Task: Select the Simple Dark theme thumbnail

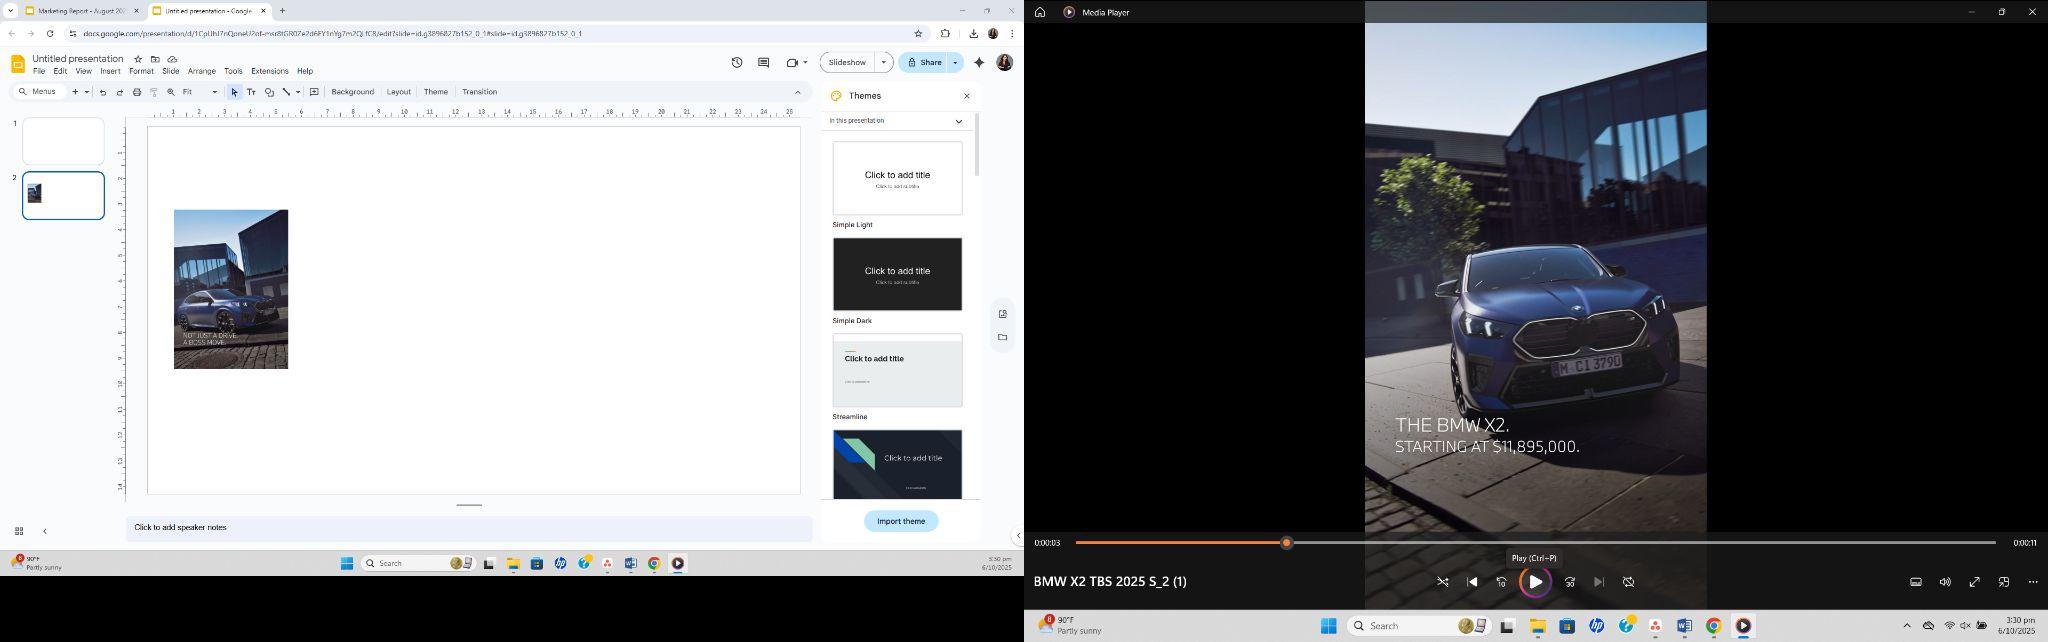Action: pyautogui.click(x=897, y=274)
